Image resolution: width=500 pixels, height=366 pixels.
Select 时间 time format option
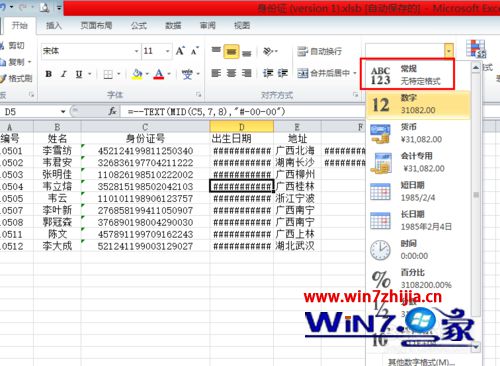[418, 250]
